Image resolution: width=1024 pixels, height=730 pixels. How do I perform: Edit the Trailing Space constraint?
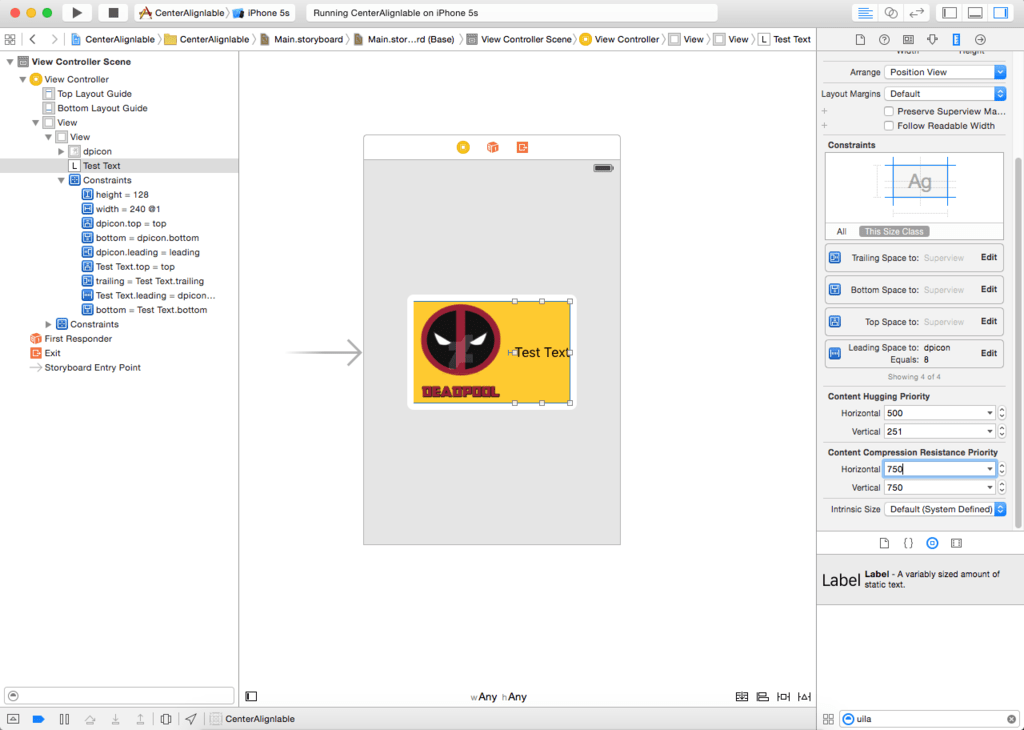point(989,257)
